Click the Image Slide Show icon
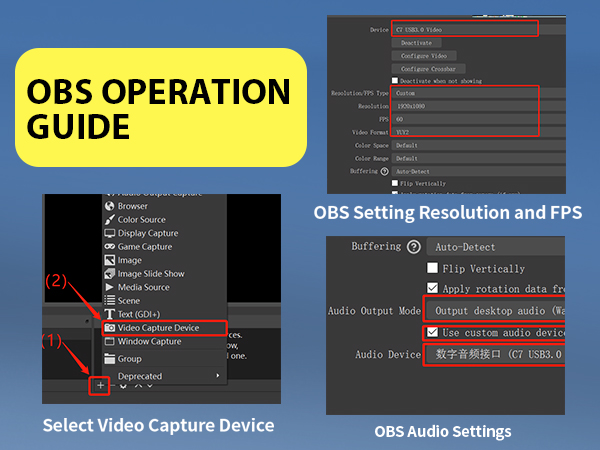 110,274
